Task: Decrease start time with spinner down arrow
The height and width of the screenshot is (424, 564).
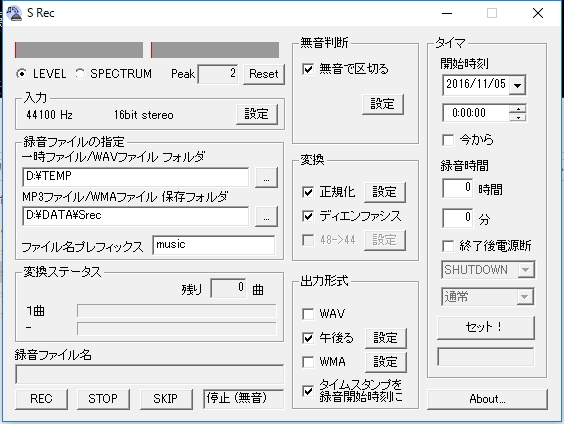Action: [x=518, y=117]
